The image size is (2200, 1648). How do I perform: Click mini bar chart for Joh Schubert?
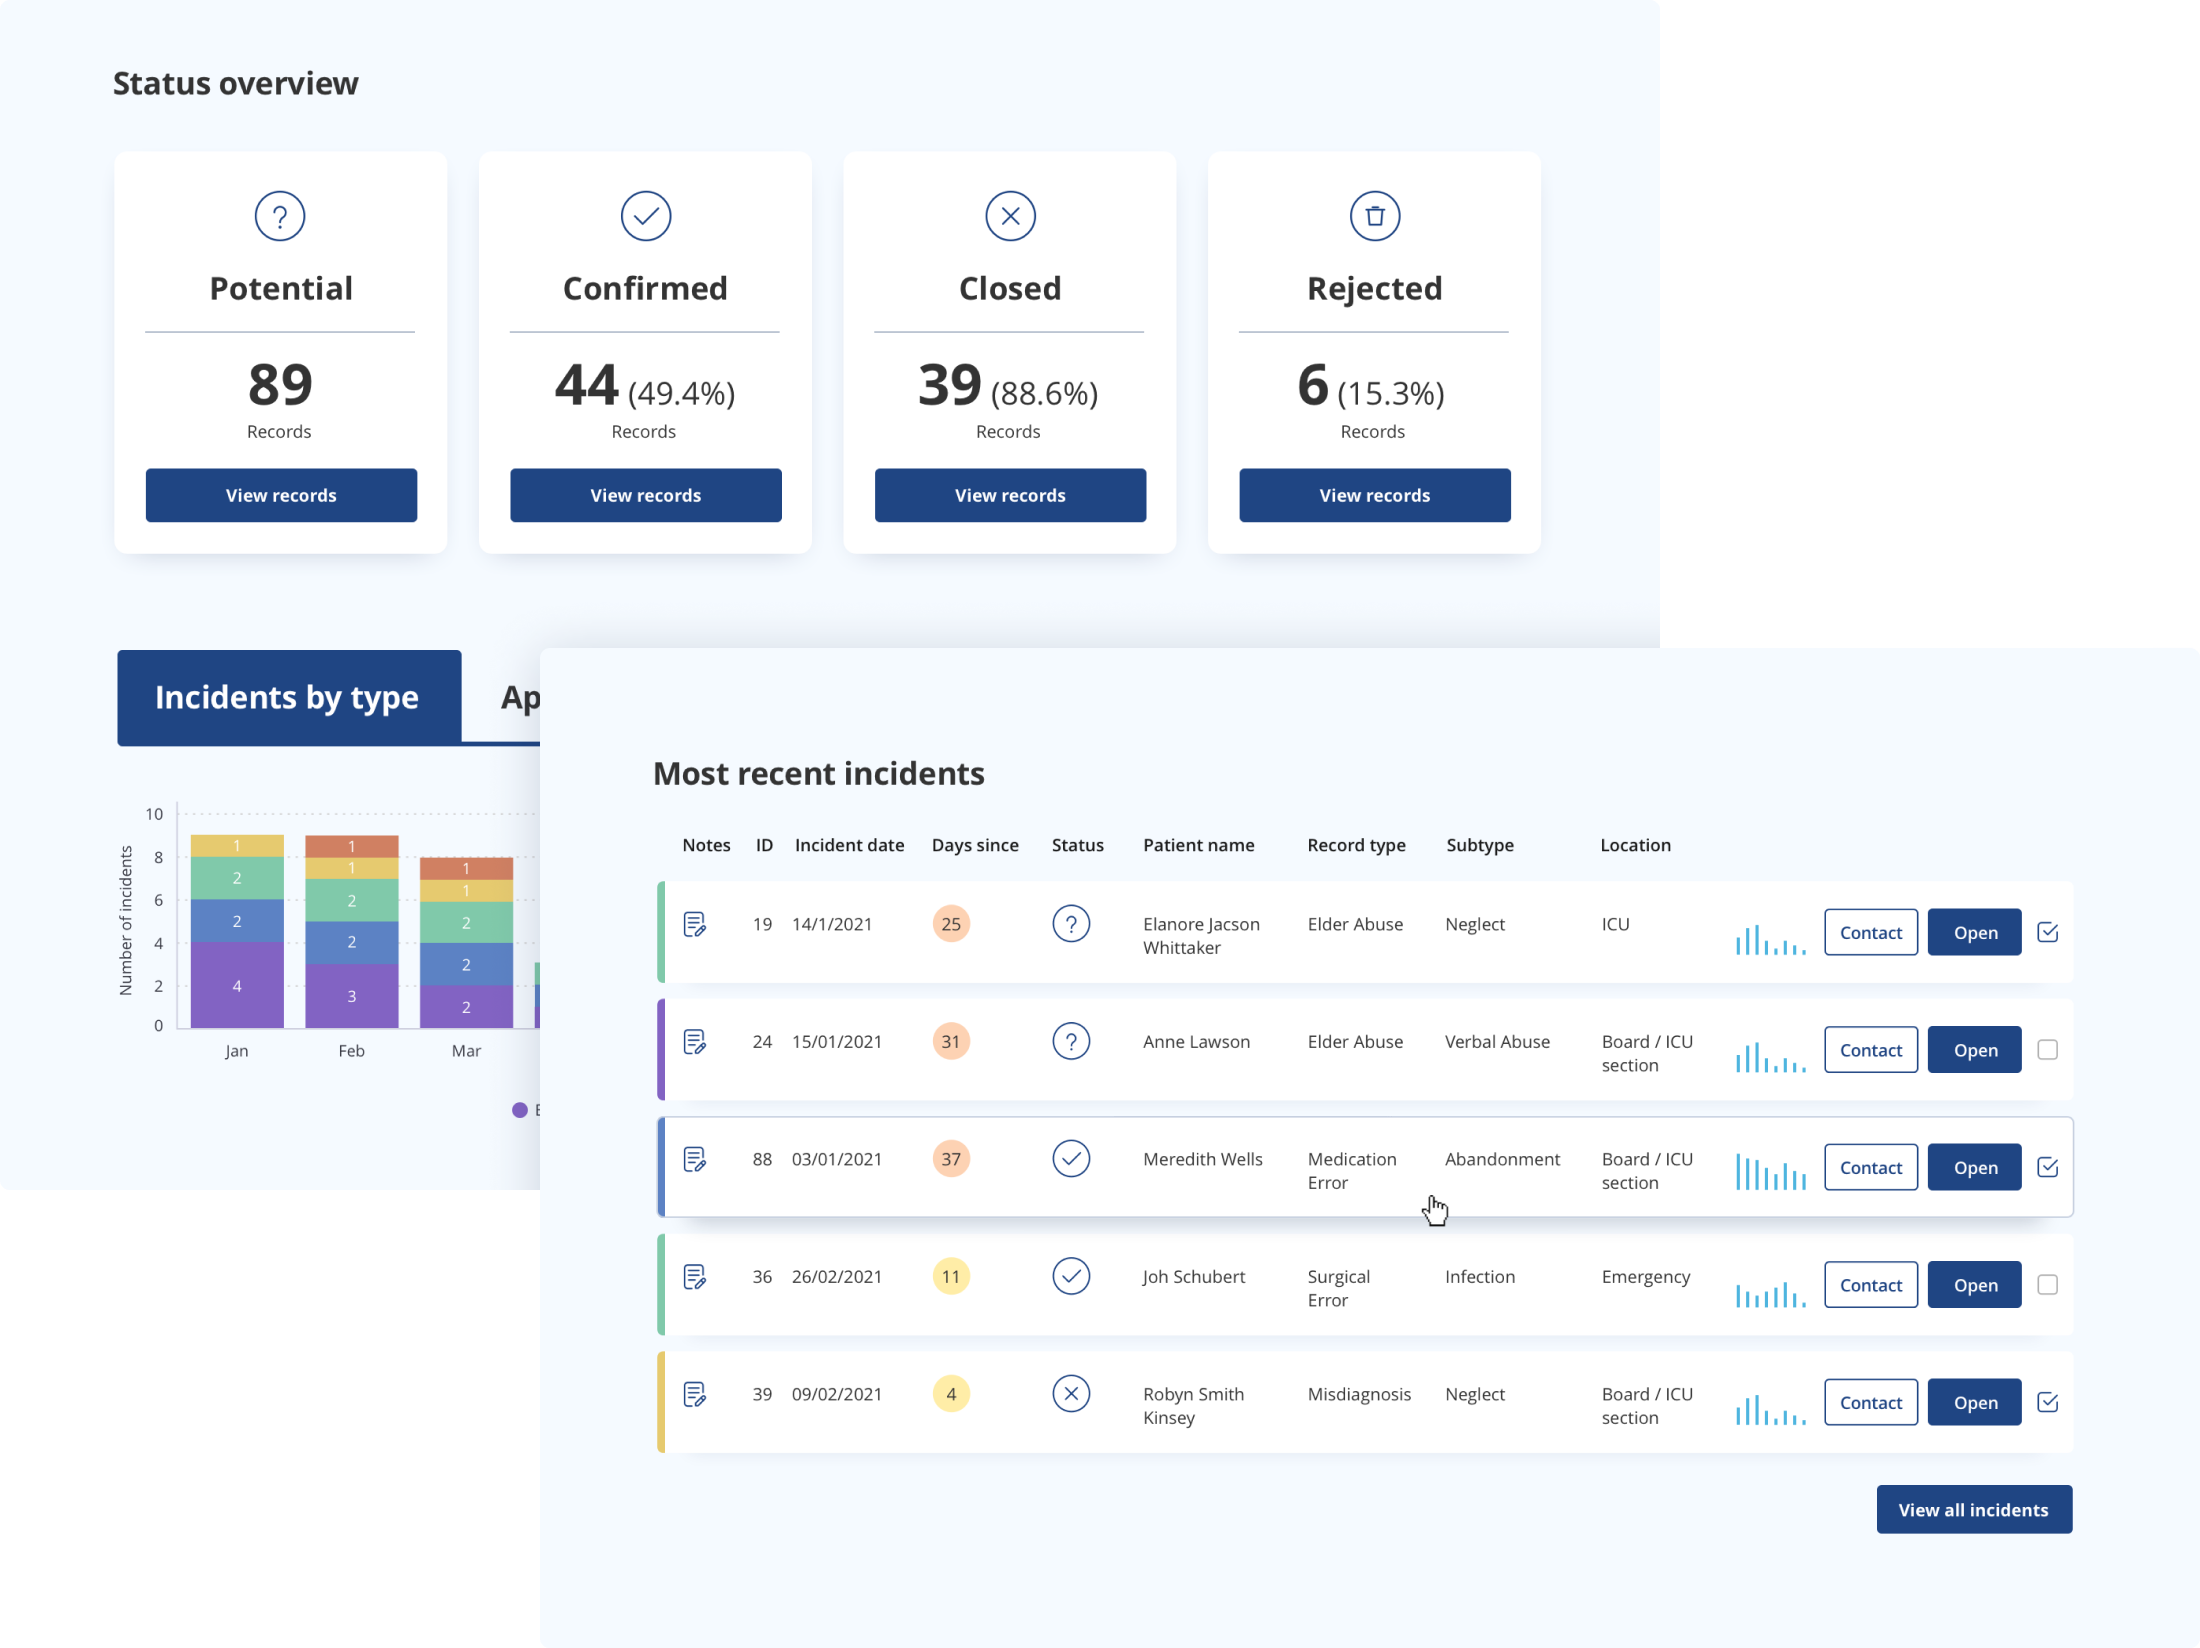[1770, 1295]
